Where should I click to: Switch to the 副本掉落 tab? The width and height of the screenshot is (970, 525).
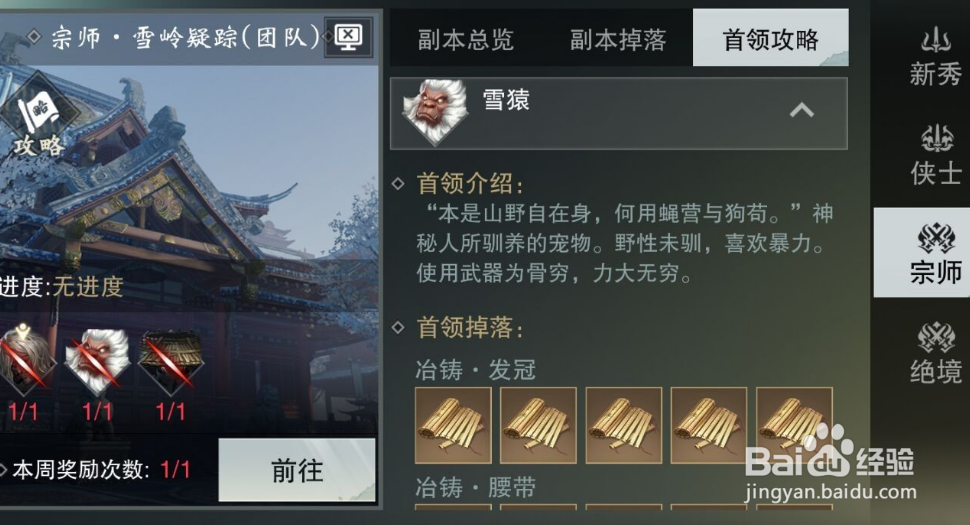click(617, 40)
